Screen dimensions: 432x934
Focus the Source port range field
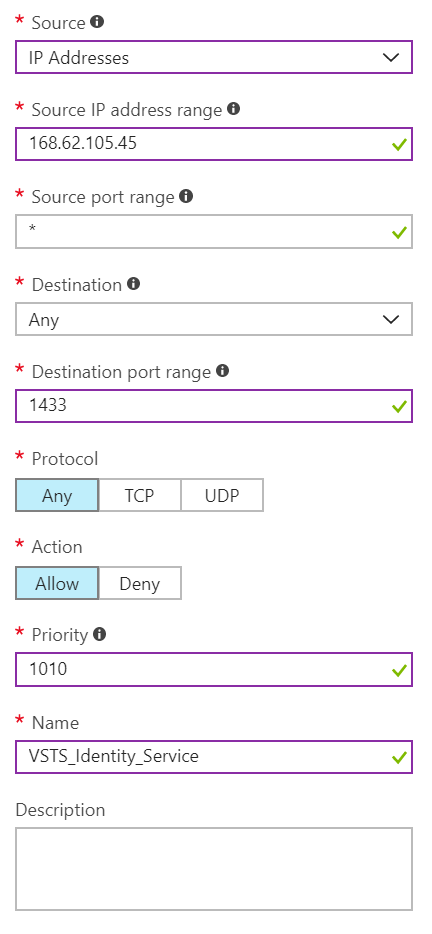(214, 232)
